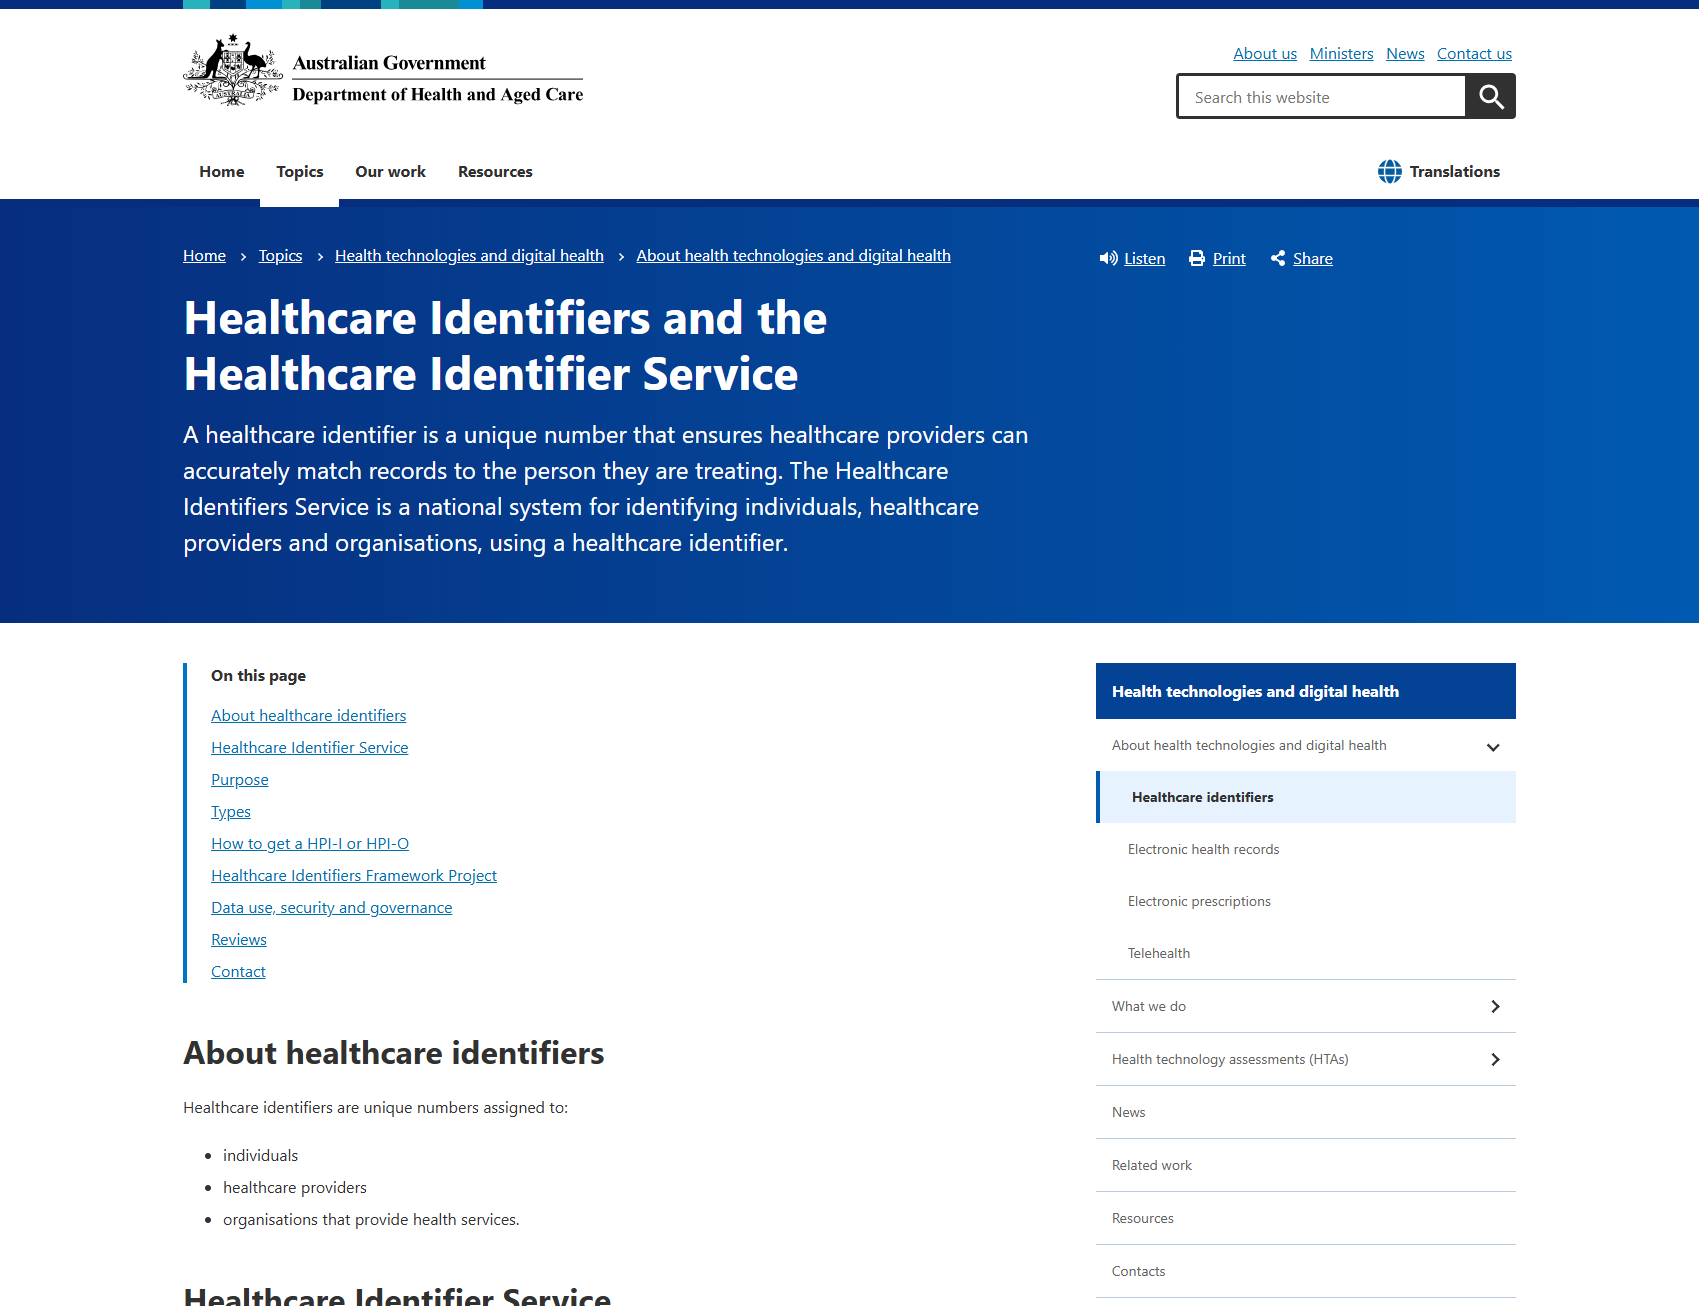This screenshot has height=1306, width=1699.
Task: Click the search magnifier icon
Action: pos(1490,96)
